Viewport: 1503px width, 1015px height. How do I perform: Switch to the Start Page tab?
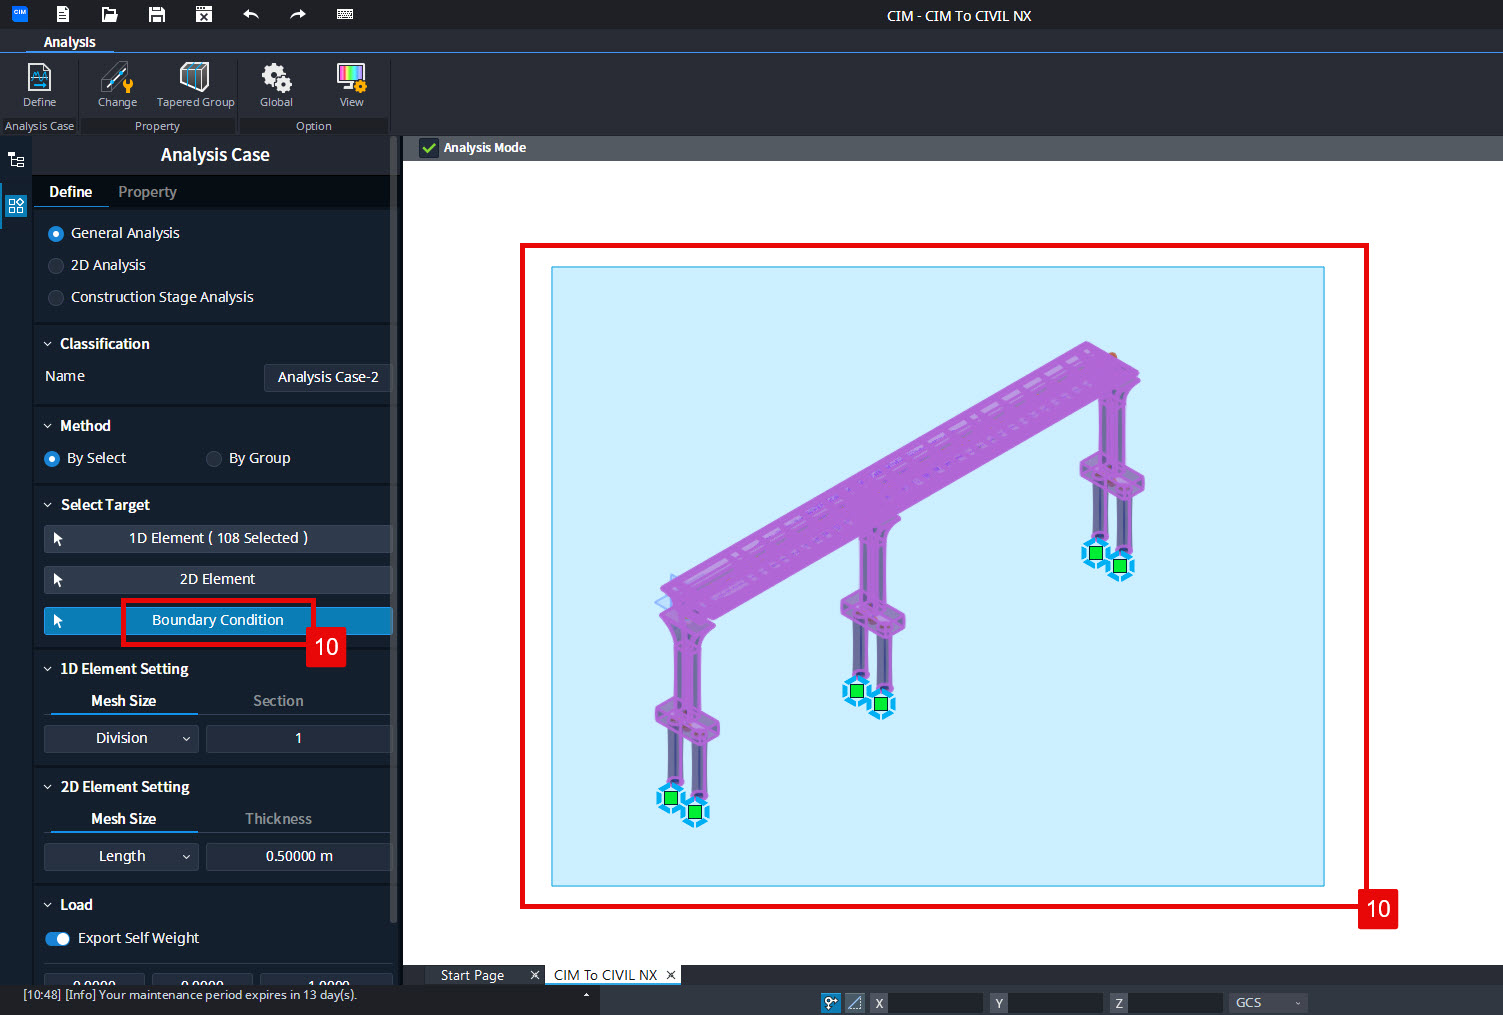471,974
